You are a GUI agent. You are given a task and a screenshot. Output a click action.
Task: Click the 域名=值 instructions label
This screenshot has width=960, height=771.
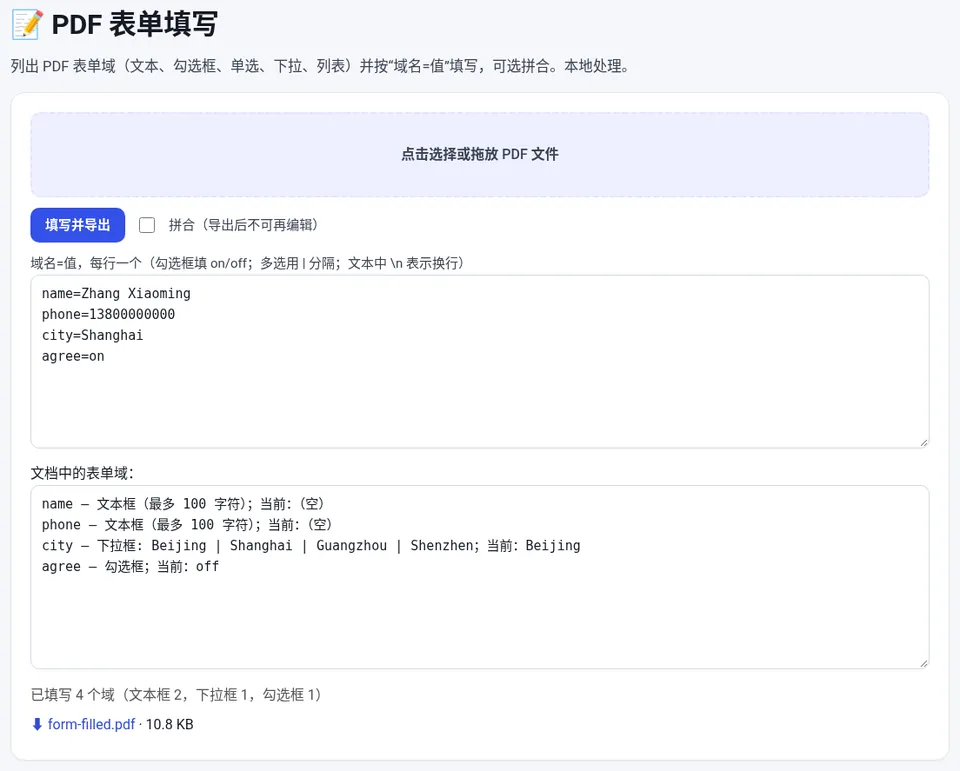pyautogui.click(x=248, y=263)
